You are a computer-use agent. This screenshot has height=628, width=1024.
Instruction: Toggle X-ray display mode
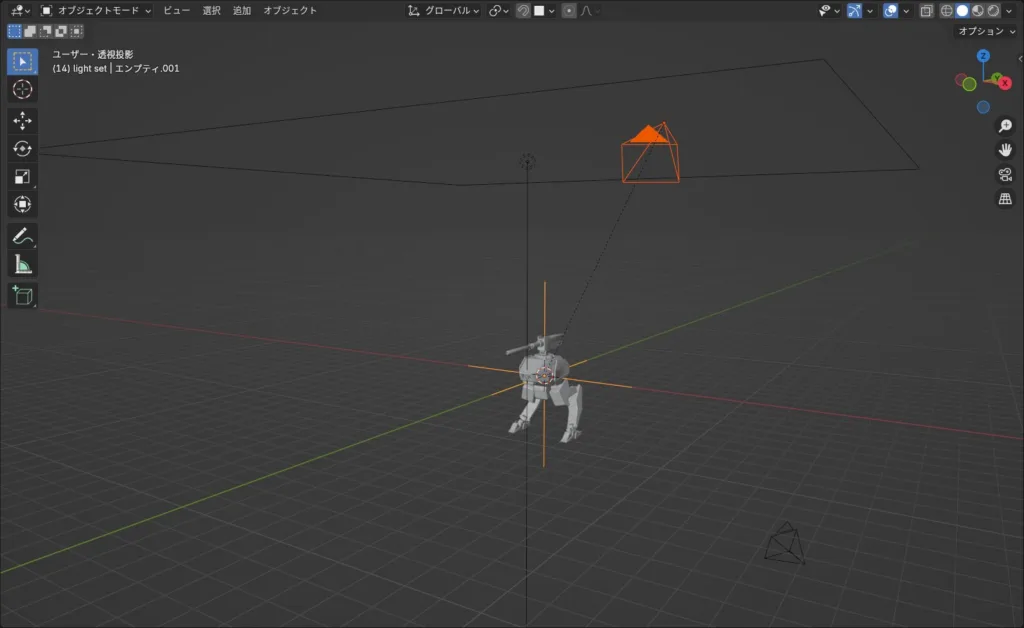pos(926,11)
